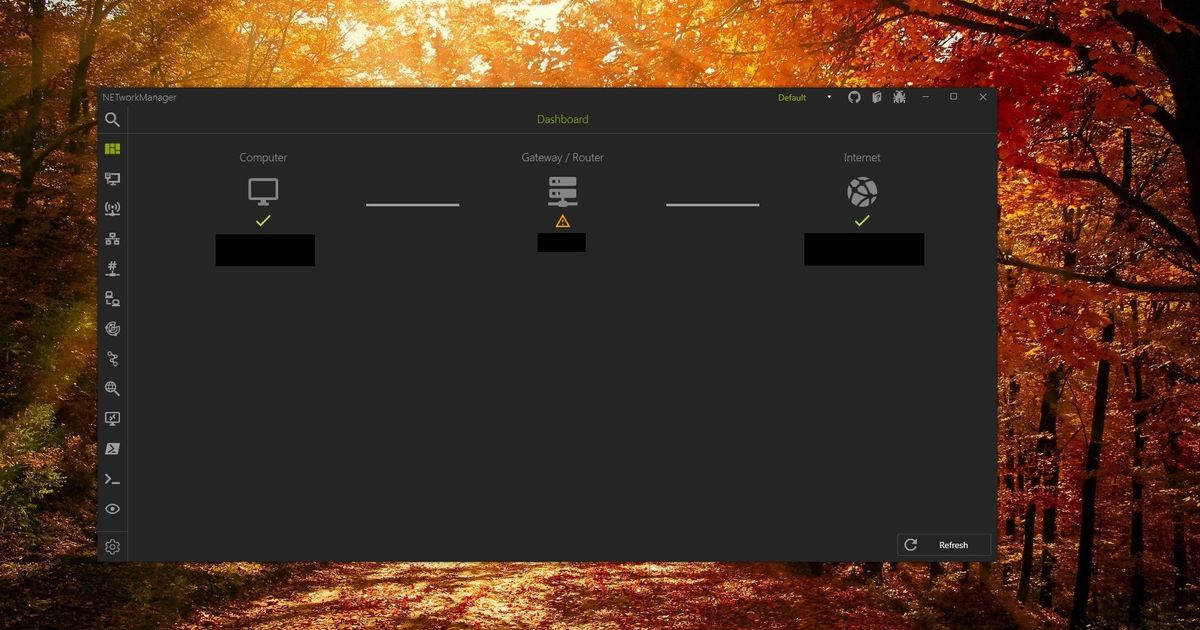
Task: Launch the IP Scanner tool
Action: (112, 238)
